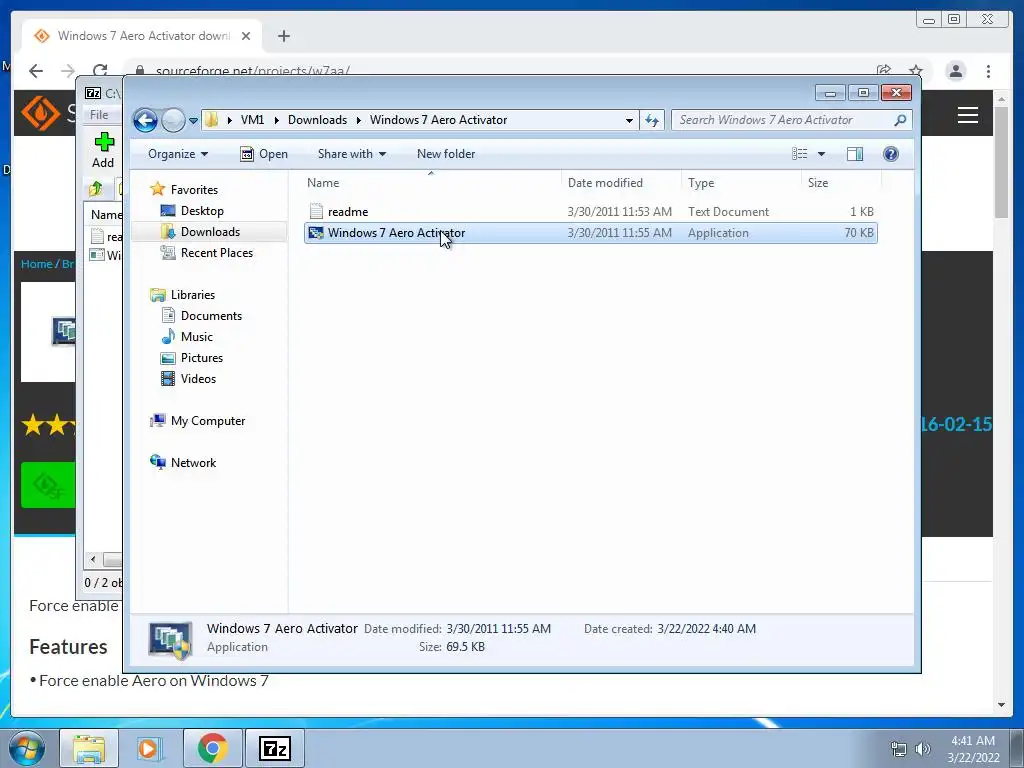
Task: Click Downloads in the address breadcrumb
Action: pyautogui.click(x=317, y=120)
